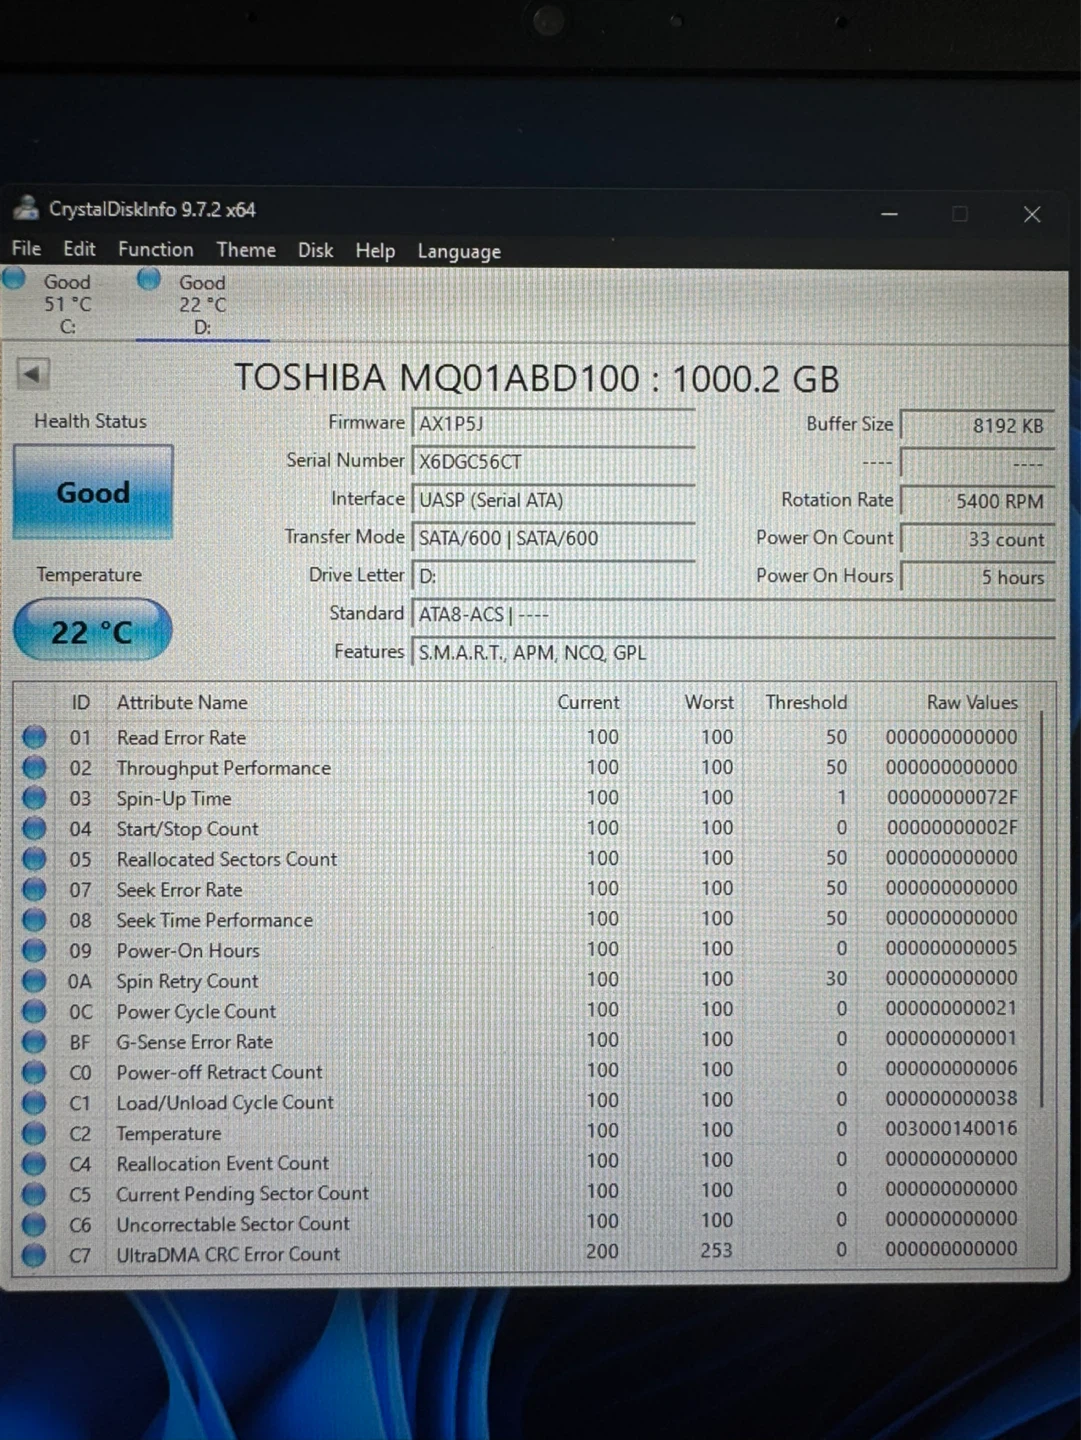
Task: Click status icon for Seek Time Performance
Action: (34, 920)
